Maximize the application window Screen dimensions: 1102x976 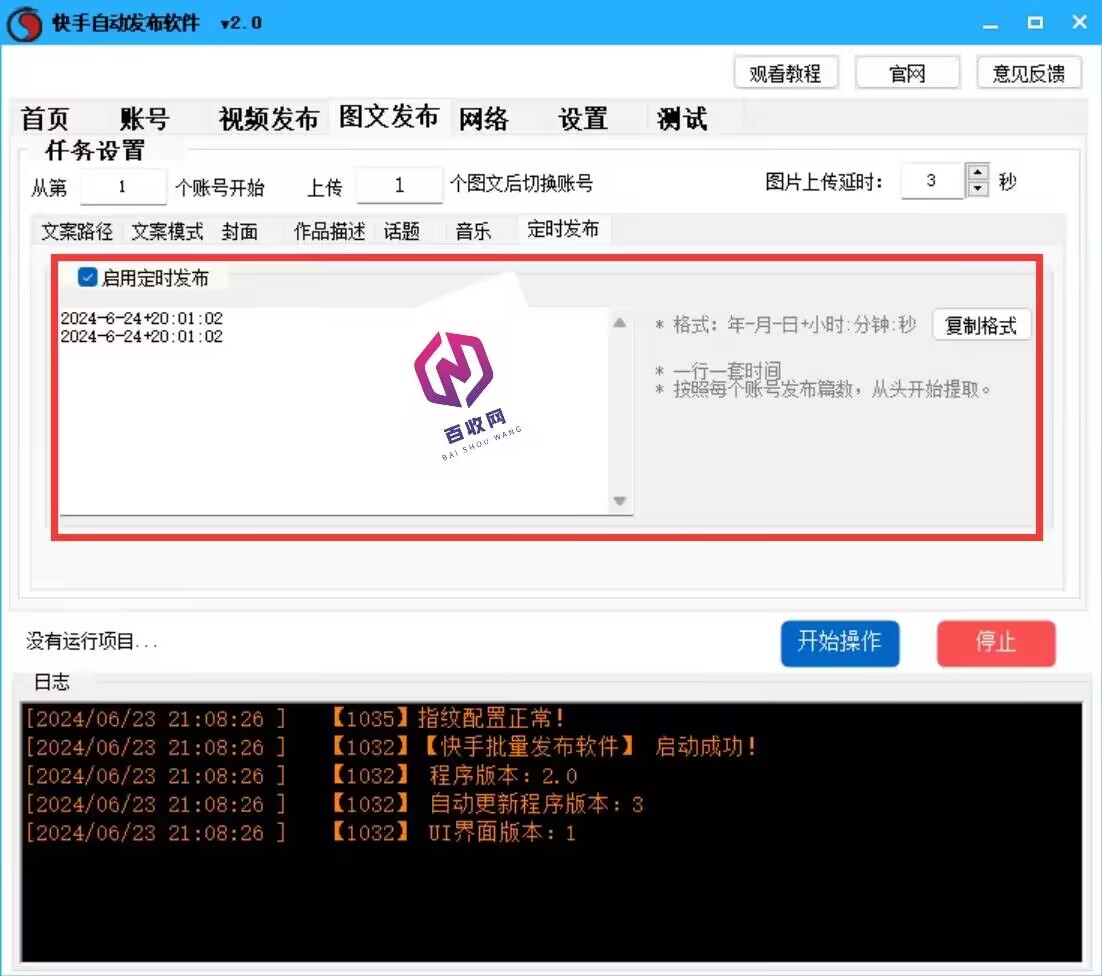point(1035,23)
